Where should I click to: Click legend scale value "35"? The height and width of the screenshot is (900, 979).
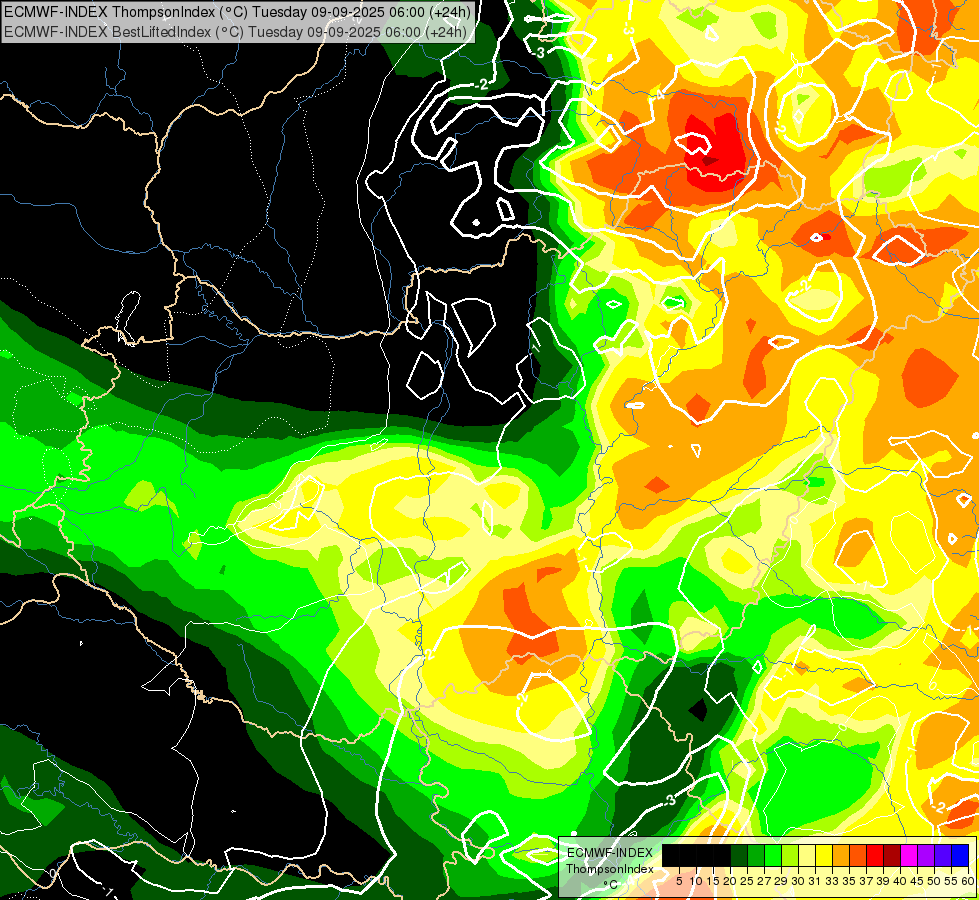[x=850, y=881]
